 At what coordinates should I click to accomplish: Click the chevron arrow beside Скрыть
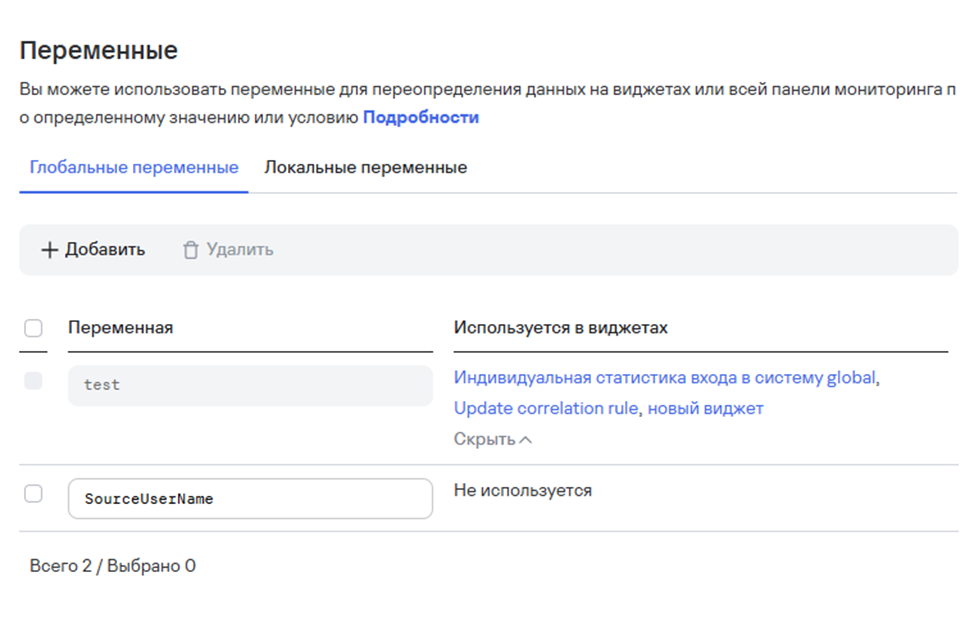(526, 440)
